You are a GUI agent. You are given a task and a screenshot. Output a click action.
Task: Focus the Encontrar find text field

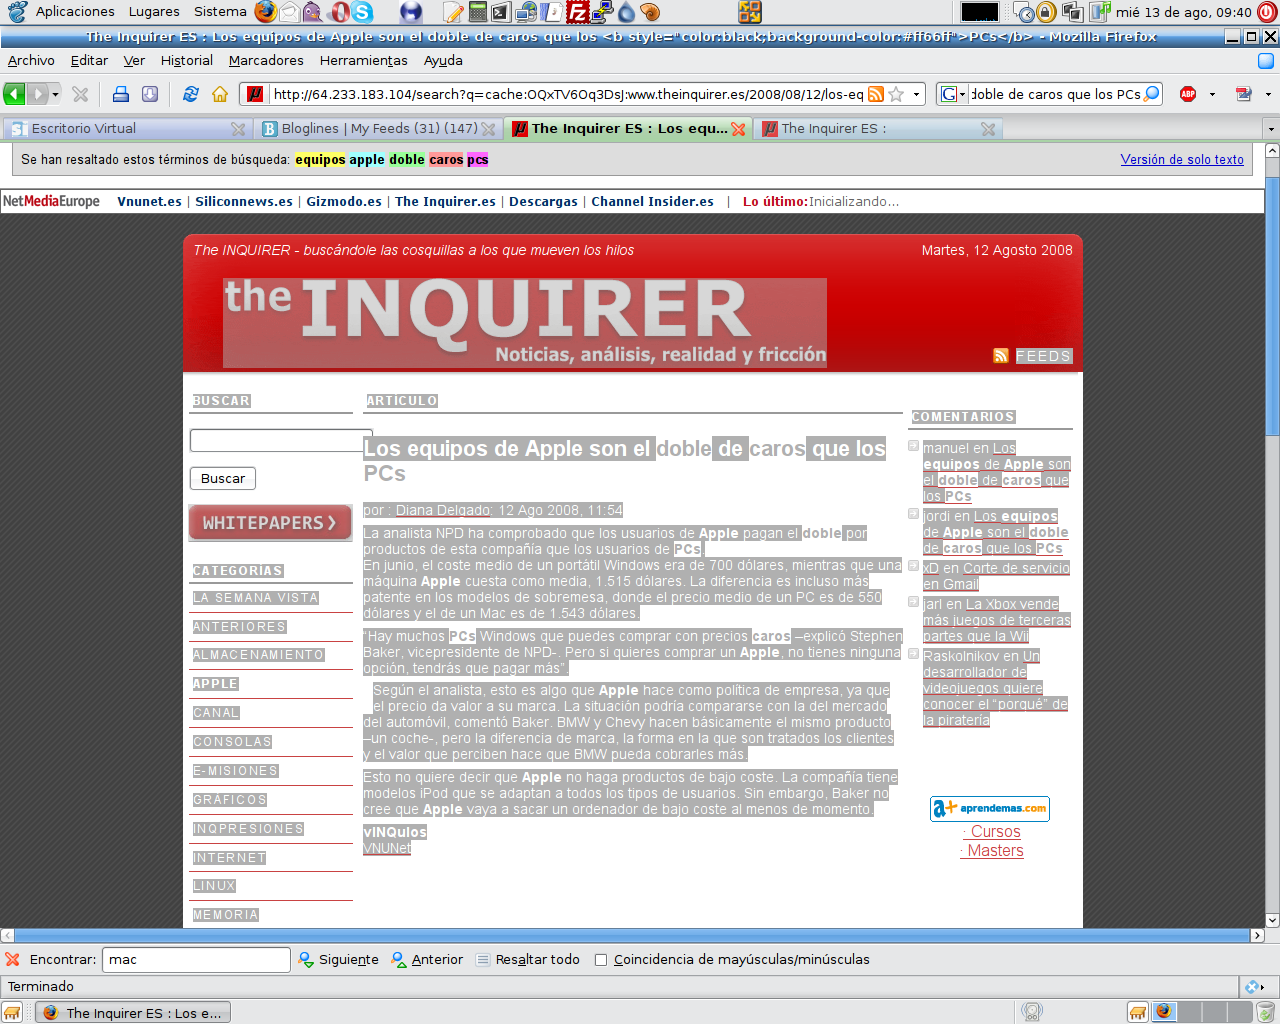[x=196, y=960]
